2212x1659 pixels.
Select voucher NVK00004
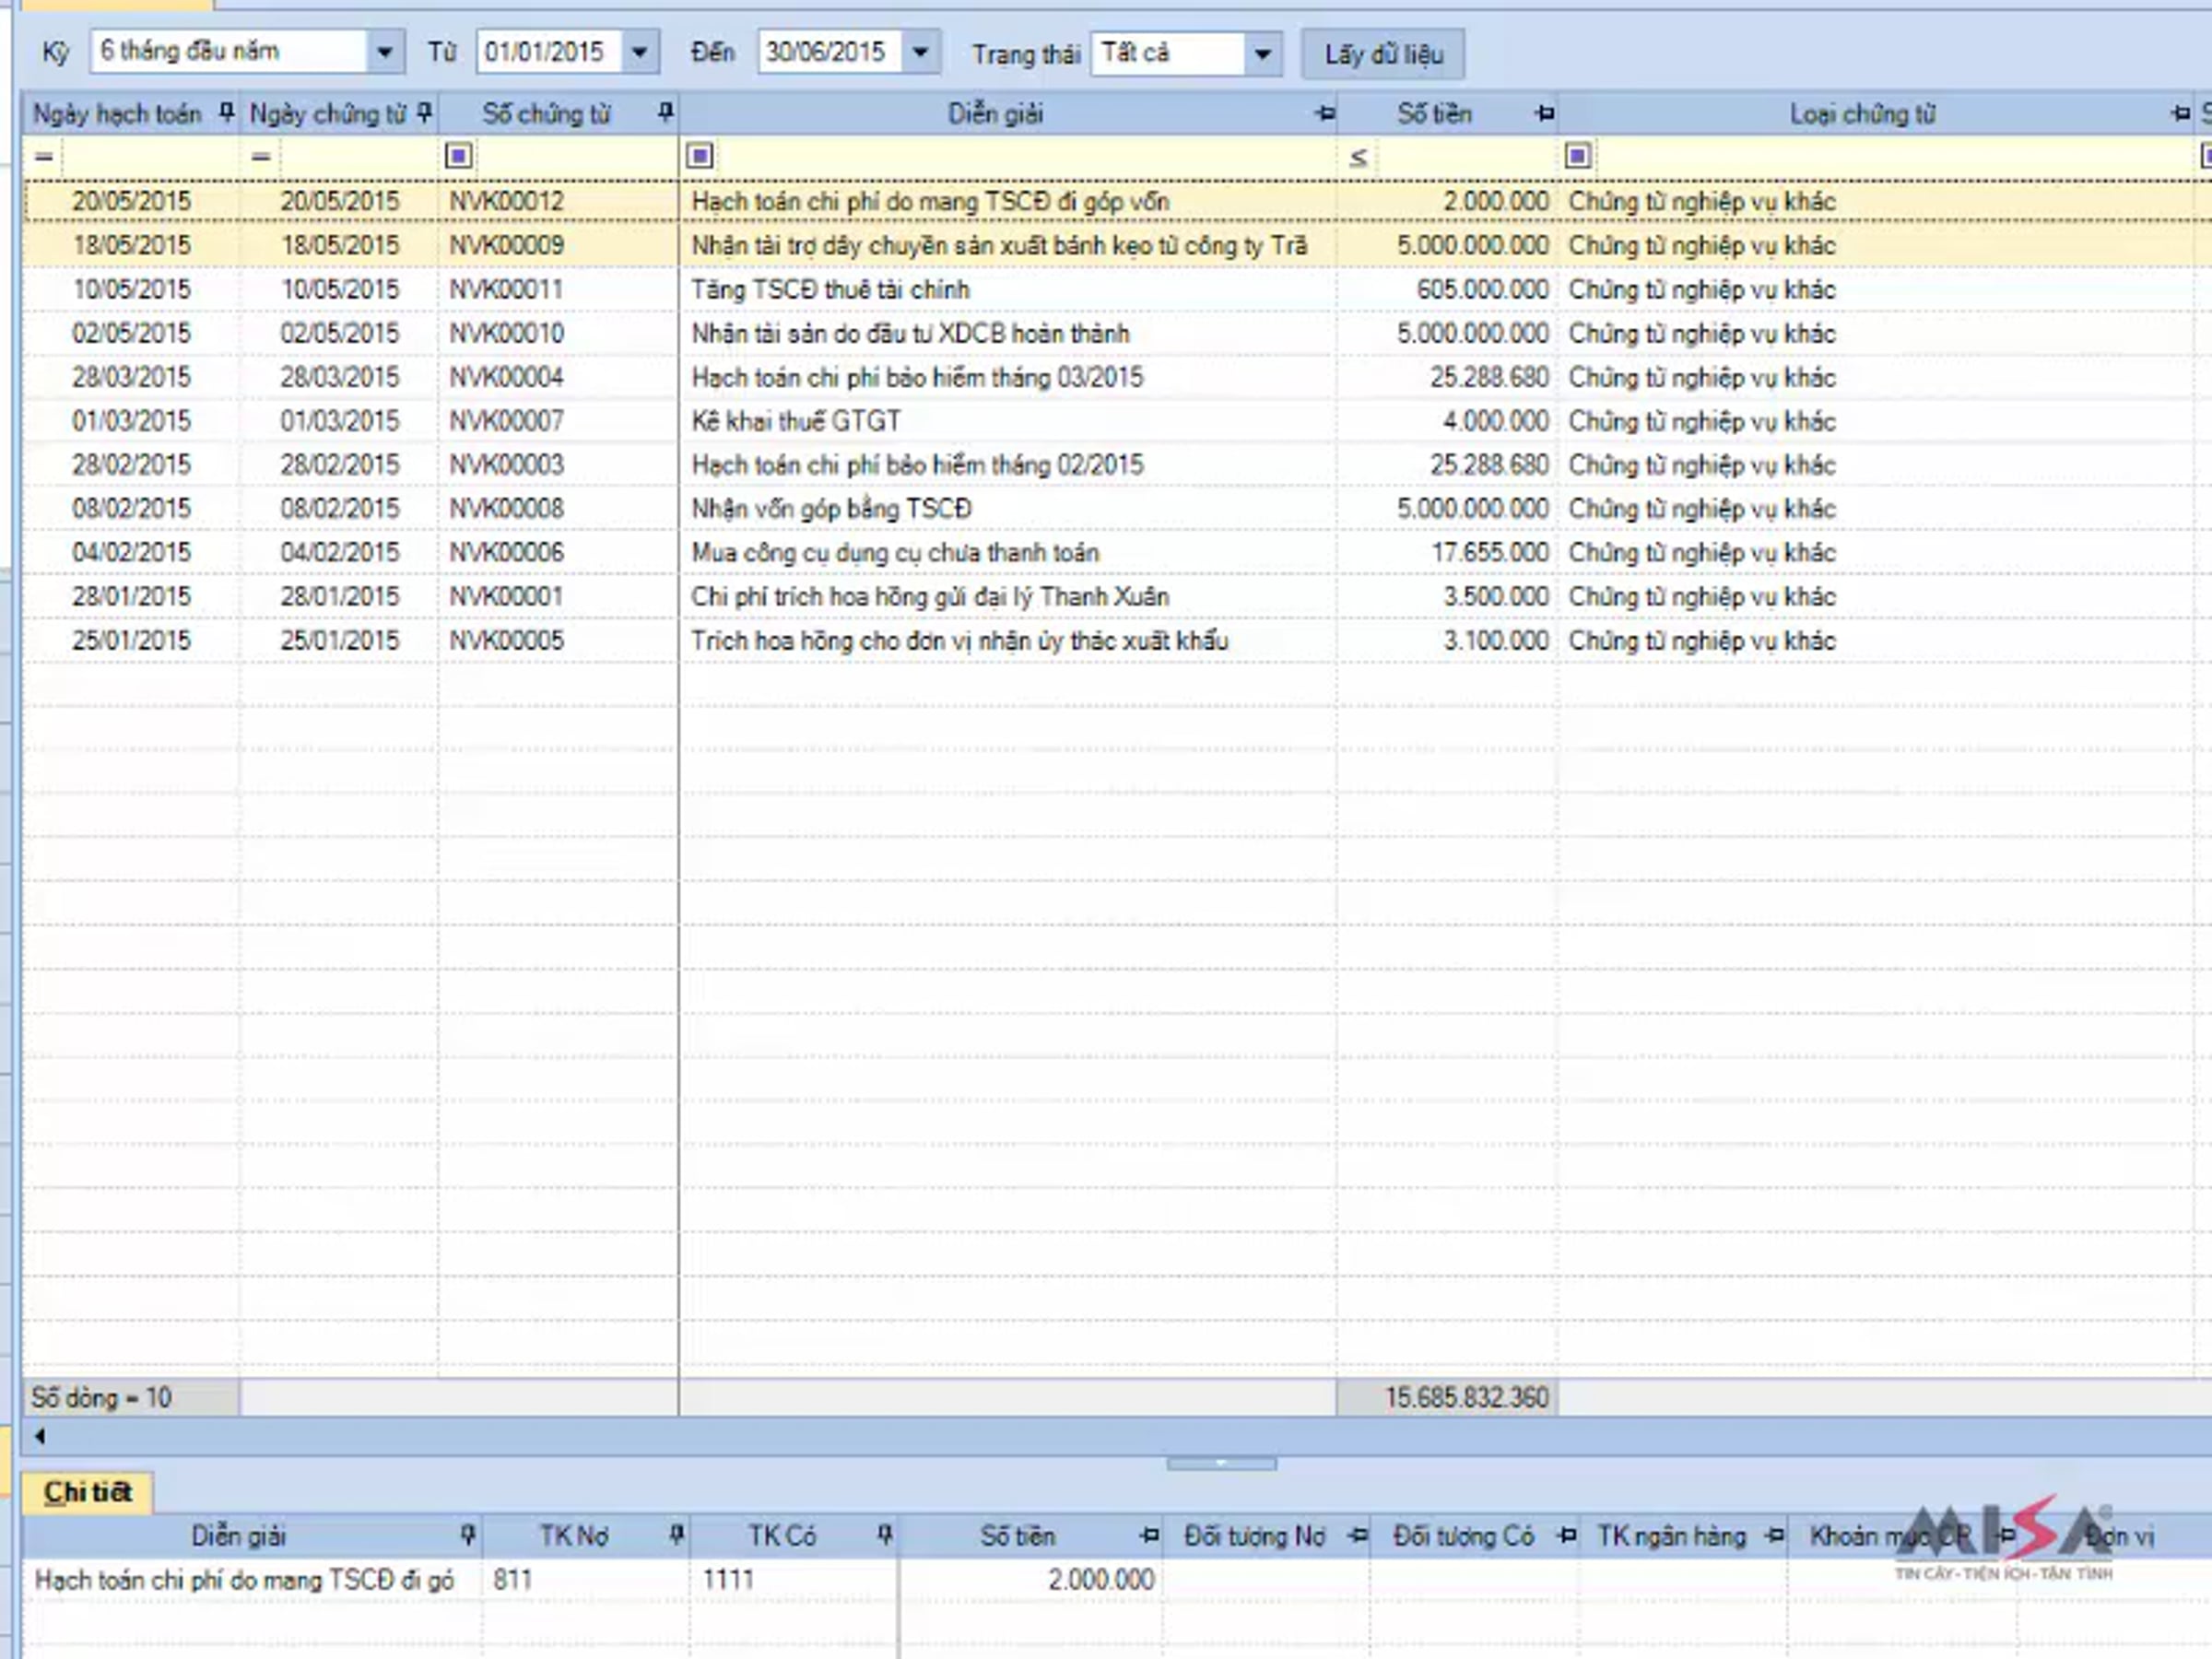tap(507, 377)
